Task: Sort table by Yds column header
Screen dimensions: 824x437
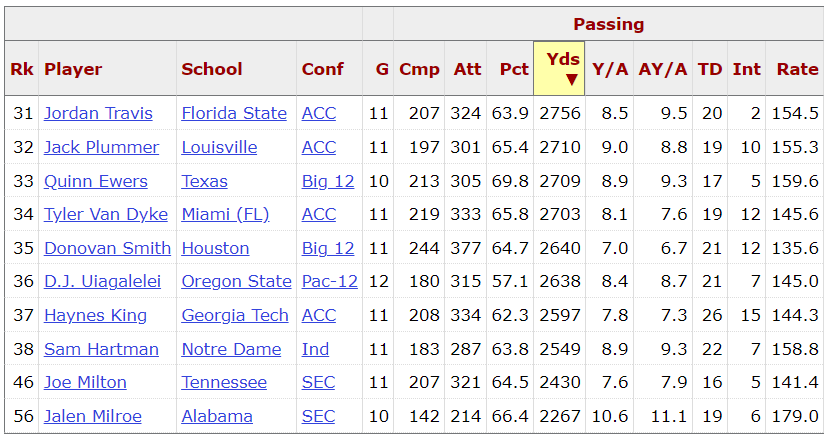Action: click(559, 68)
